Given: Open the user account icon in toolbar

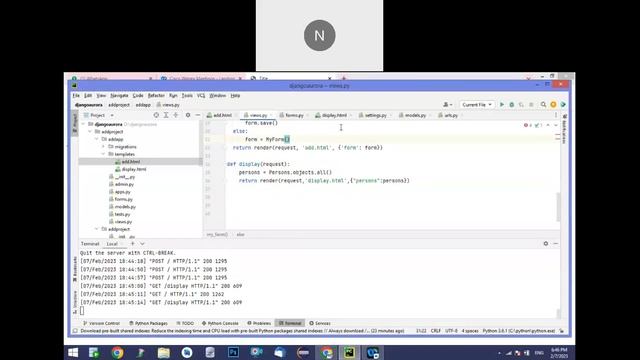Looking at the screenshot, I should click(x=447, y=105).
